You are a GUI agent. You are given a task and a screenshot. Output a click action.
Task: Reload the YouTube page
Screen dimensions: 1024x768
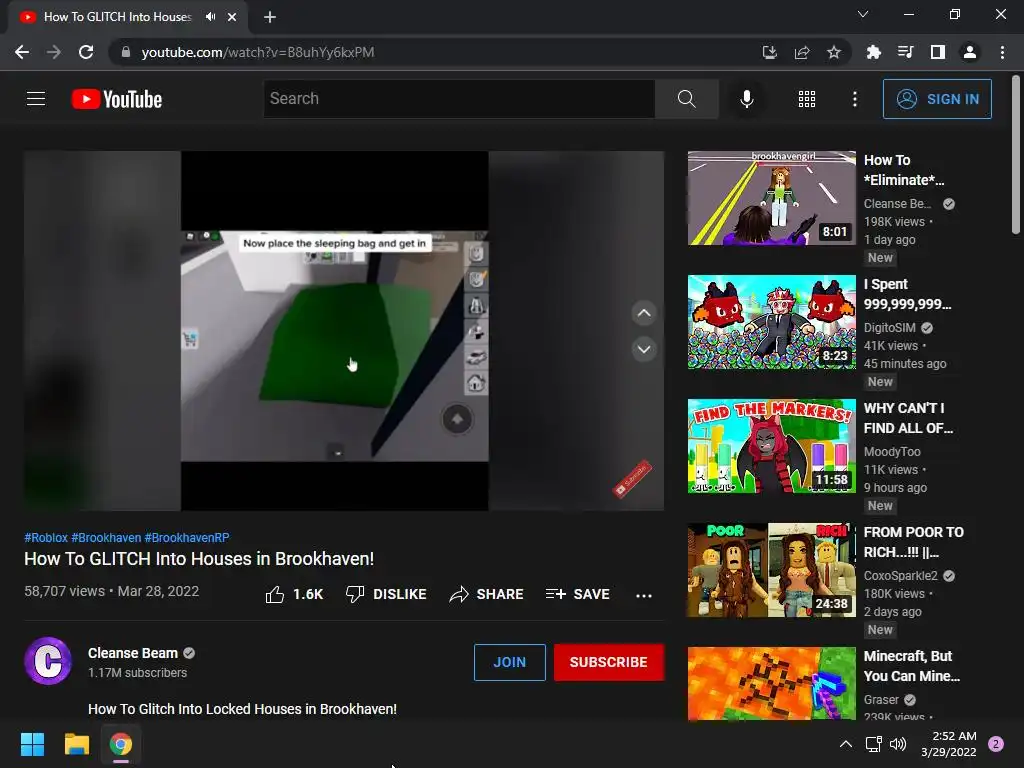click(86, 52)
